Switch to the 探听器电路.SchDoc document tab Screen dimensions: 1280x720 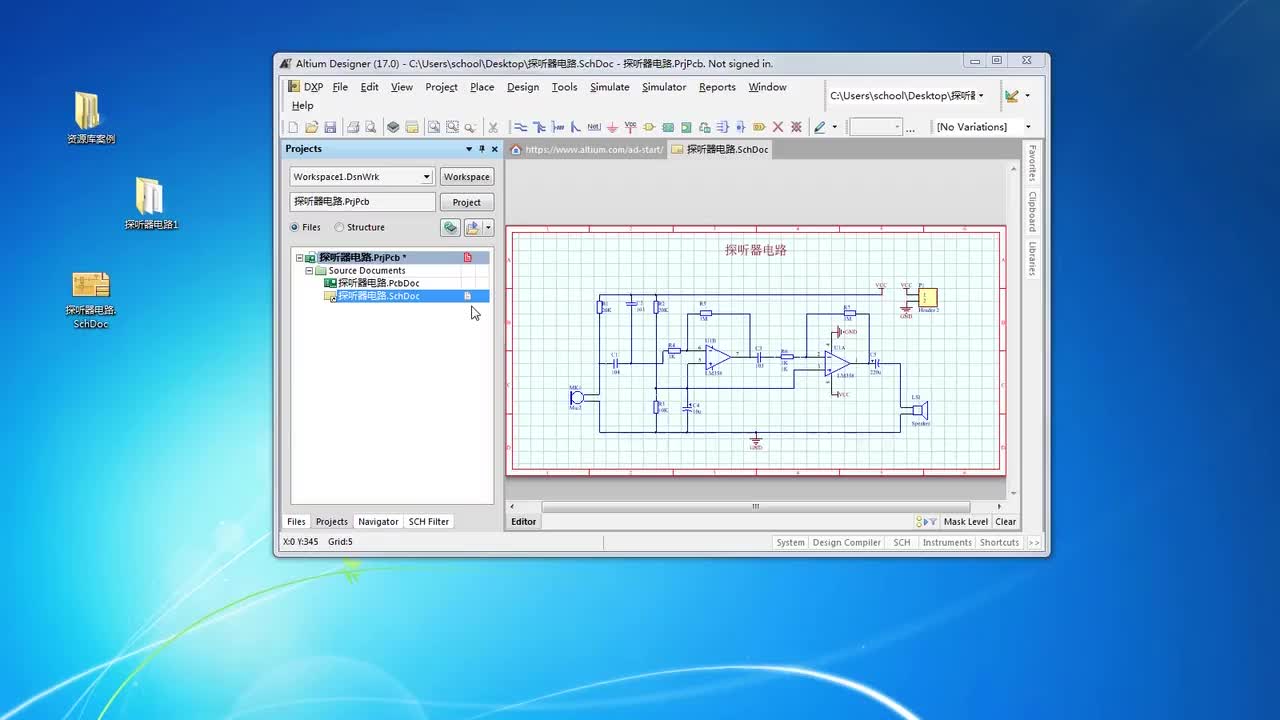pos(720,149)
